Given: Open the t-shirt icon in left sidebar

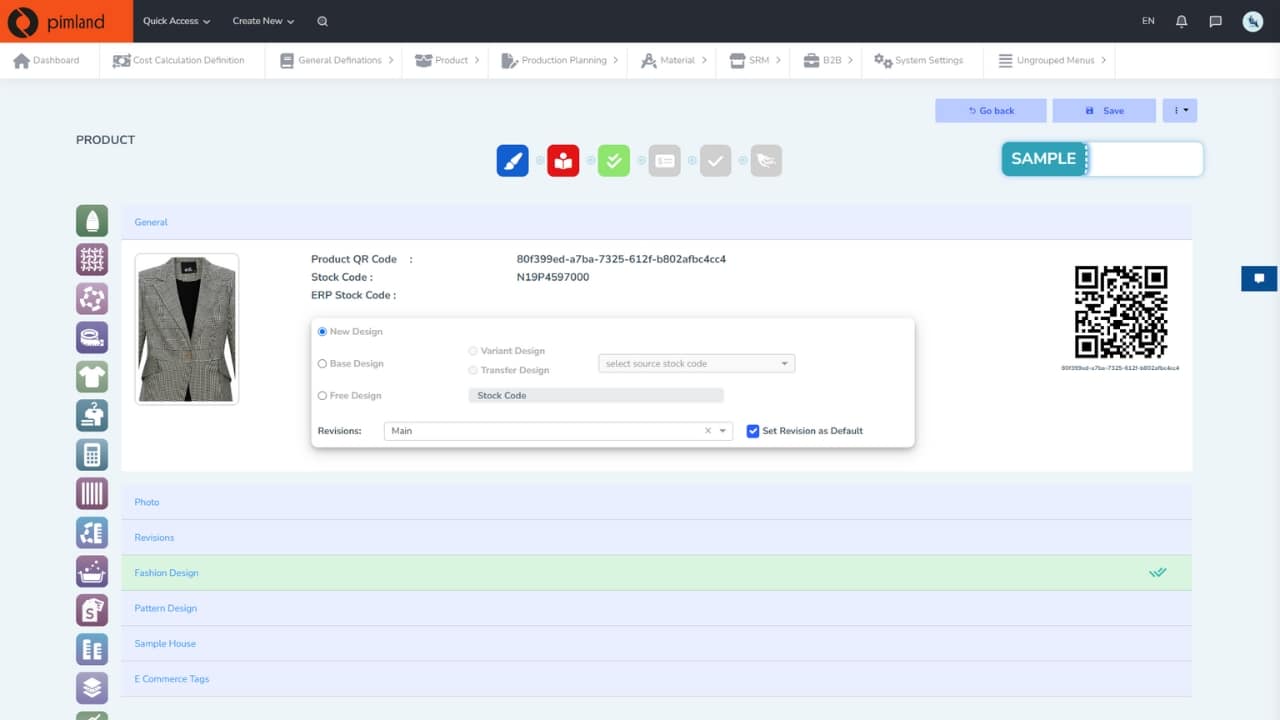Looking at the screenshot, I should click(92, 377).
